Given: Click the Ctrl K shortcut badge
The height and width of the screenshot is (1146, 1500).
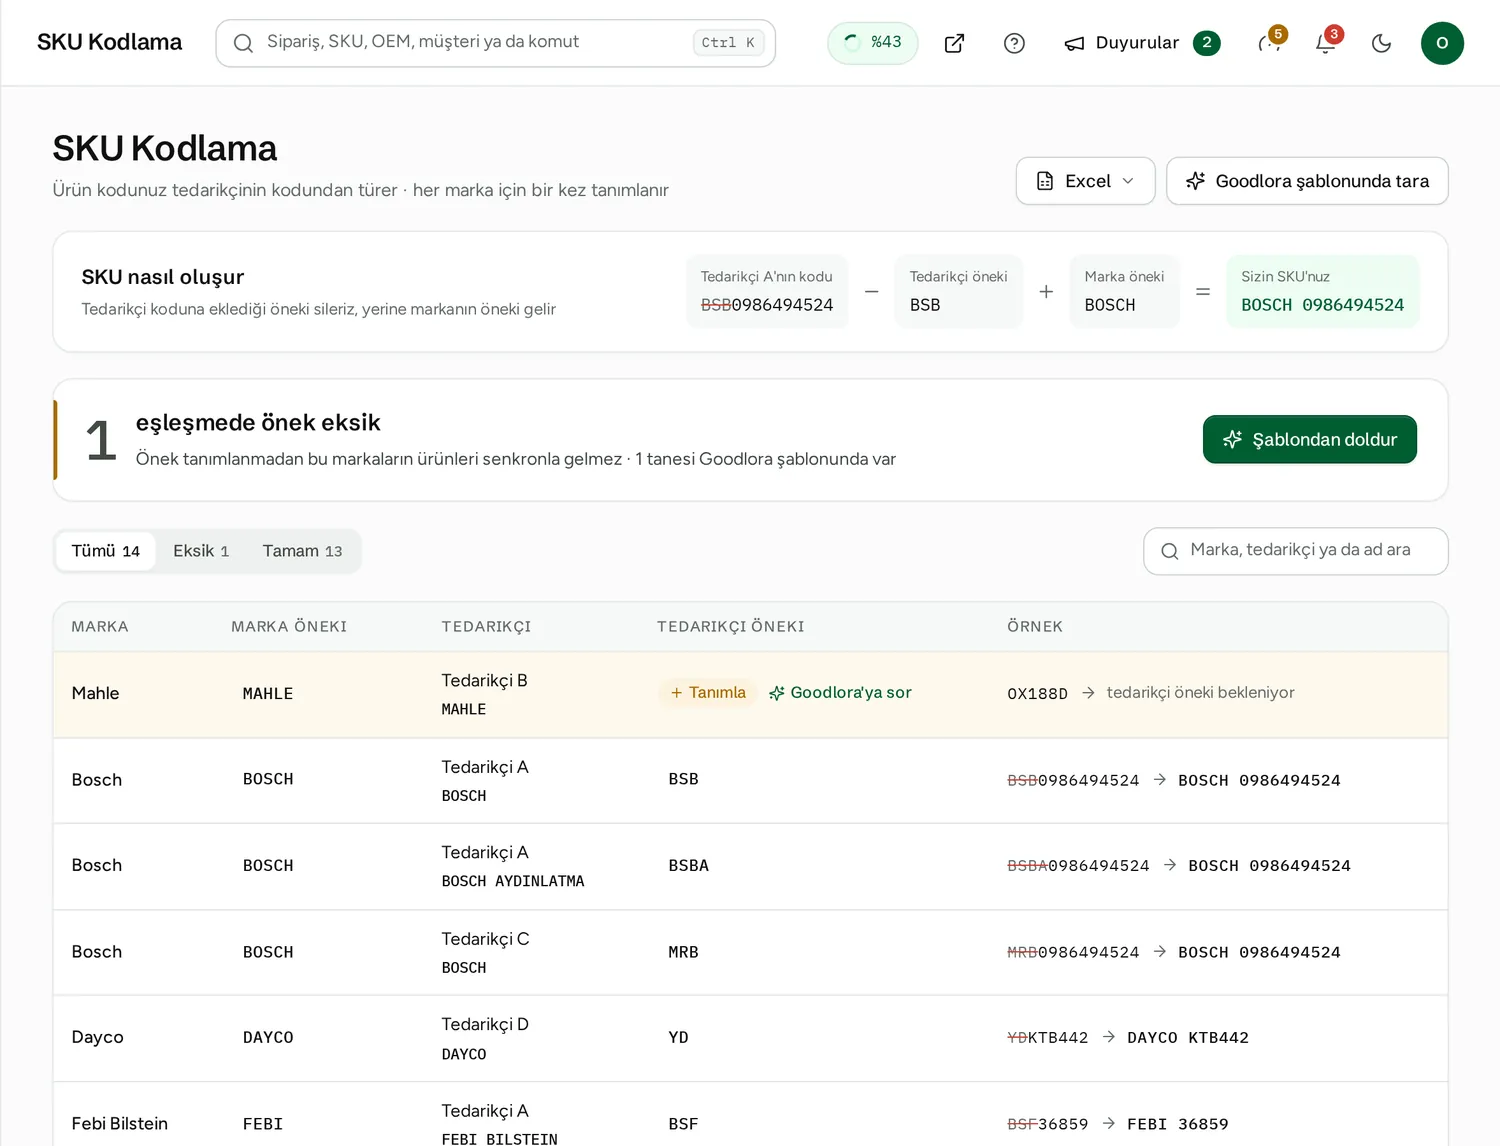Looking at the screenshot, I should pos(728,43).
